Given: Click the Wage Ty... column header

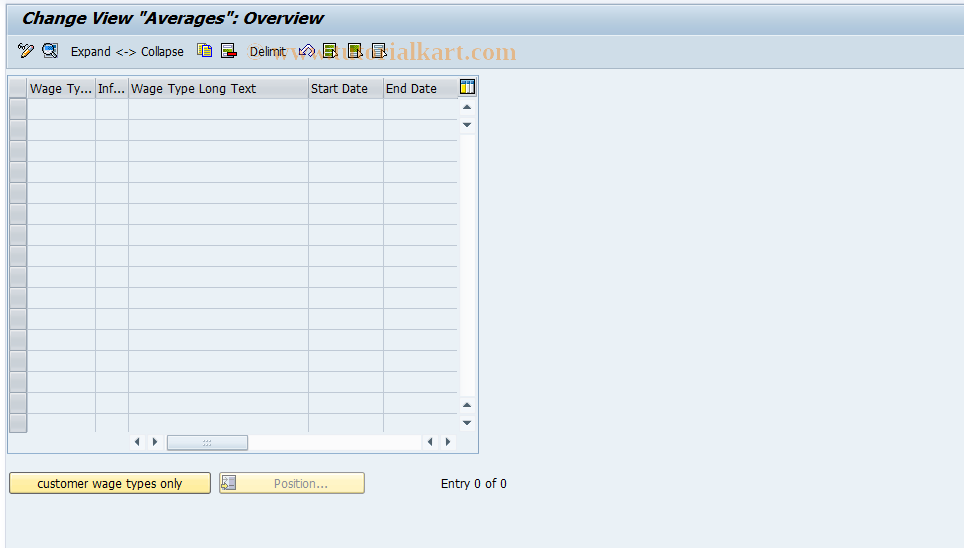Looking at the screenshot, I should pos(61,89).
